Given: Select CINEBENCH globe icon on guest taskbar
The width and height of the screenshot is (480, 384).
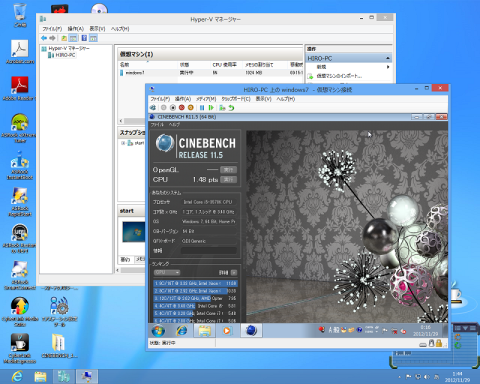Looking at the screenshot, I should pyautogui.click(x=251, y=330).
